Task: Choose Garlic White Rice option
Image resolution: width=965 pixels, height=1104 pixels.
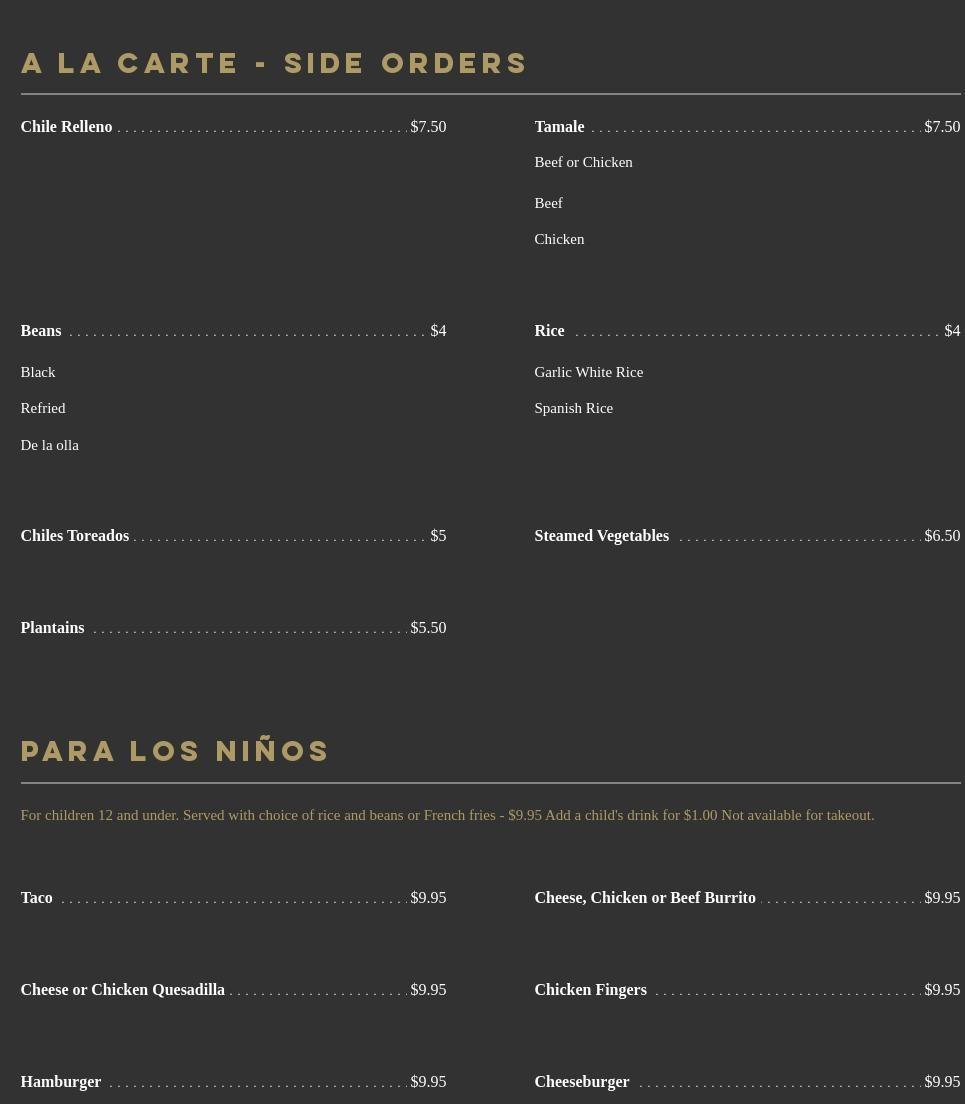Action: click(588, 372)
